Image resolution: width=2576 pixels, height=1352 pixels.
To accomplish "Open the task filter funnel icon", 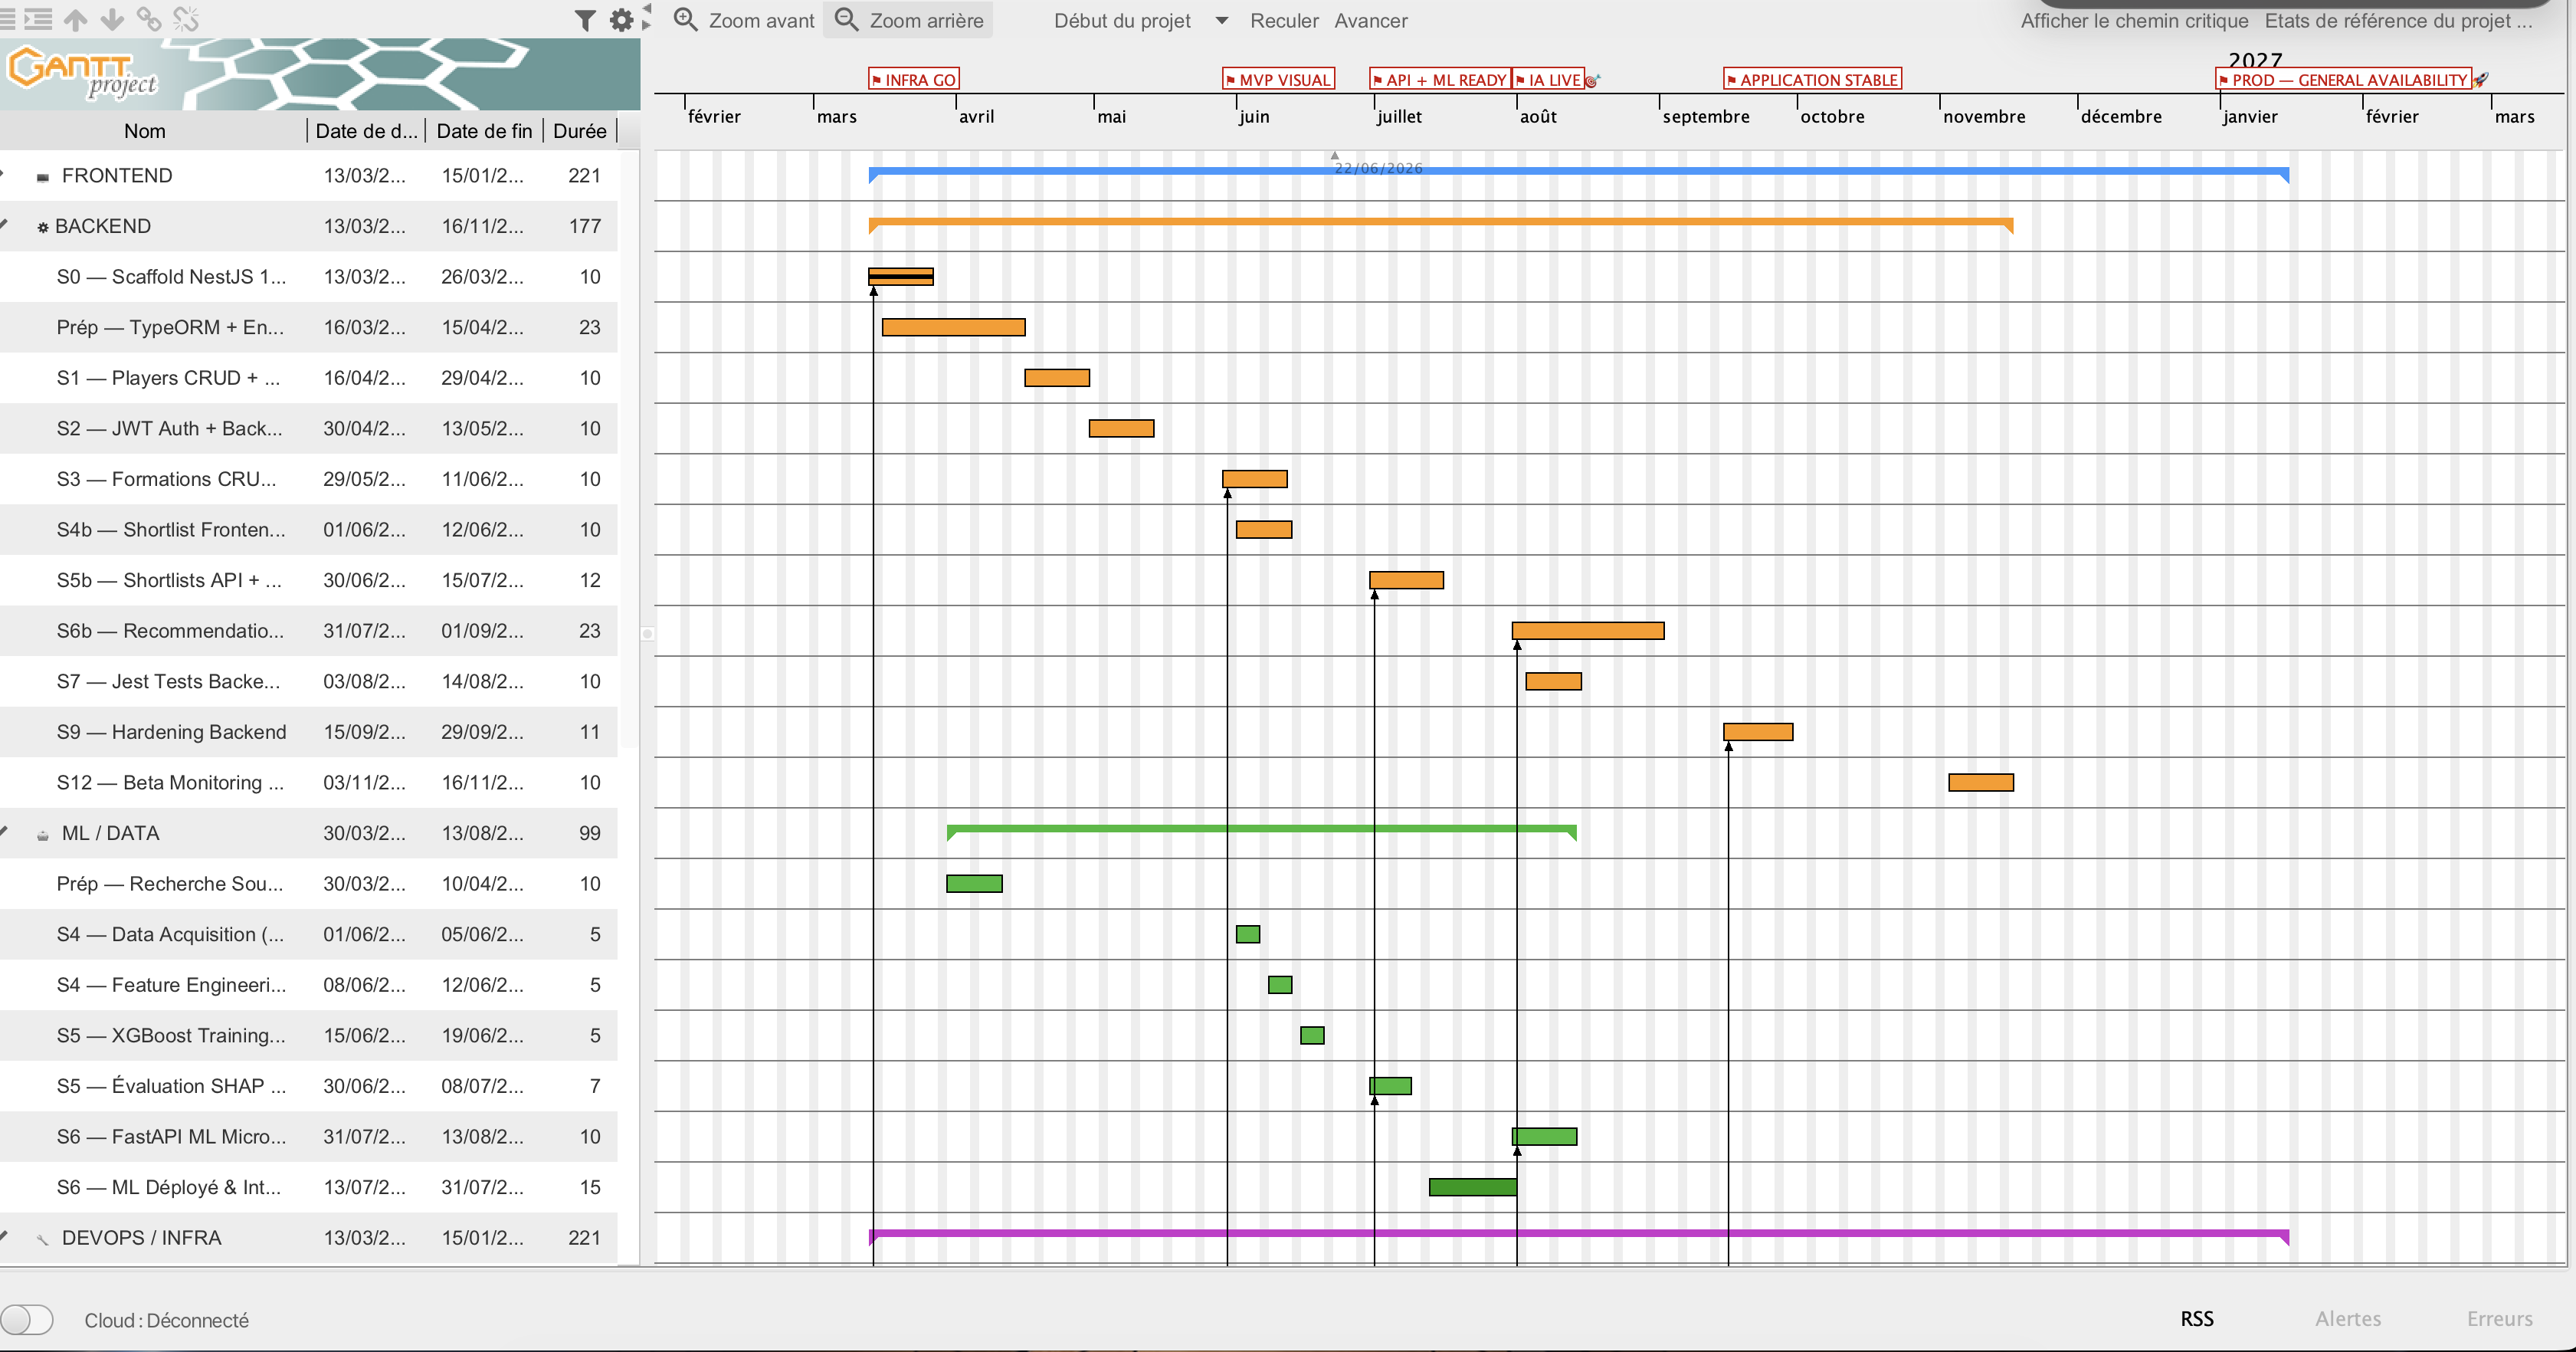I will pos(585,20).
